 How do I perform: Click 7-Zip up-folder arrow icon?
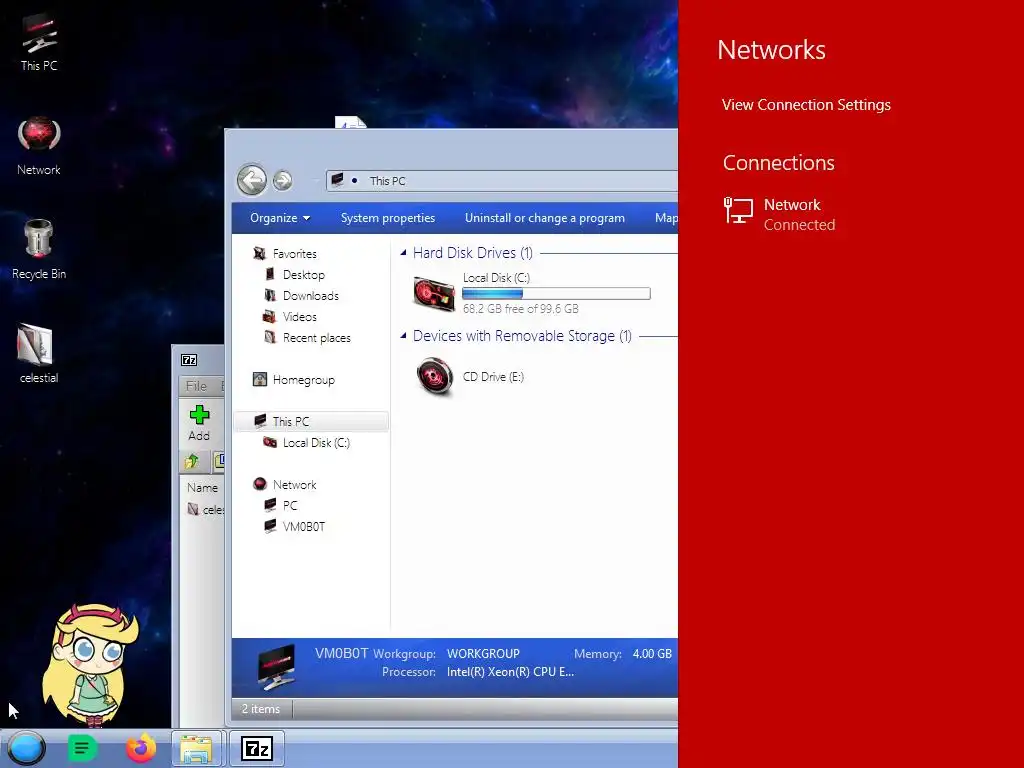191,461
